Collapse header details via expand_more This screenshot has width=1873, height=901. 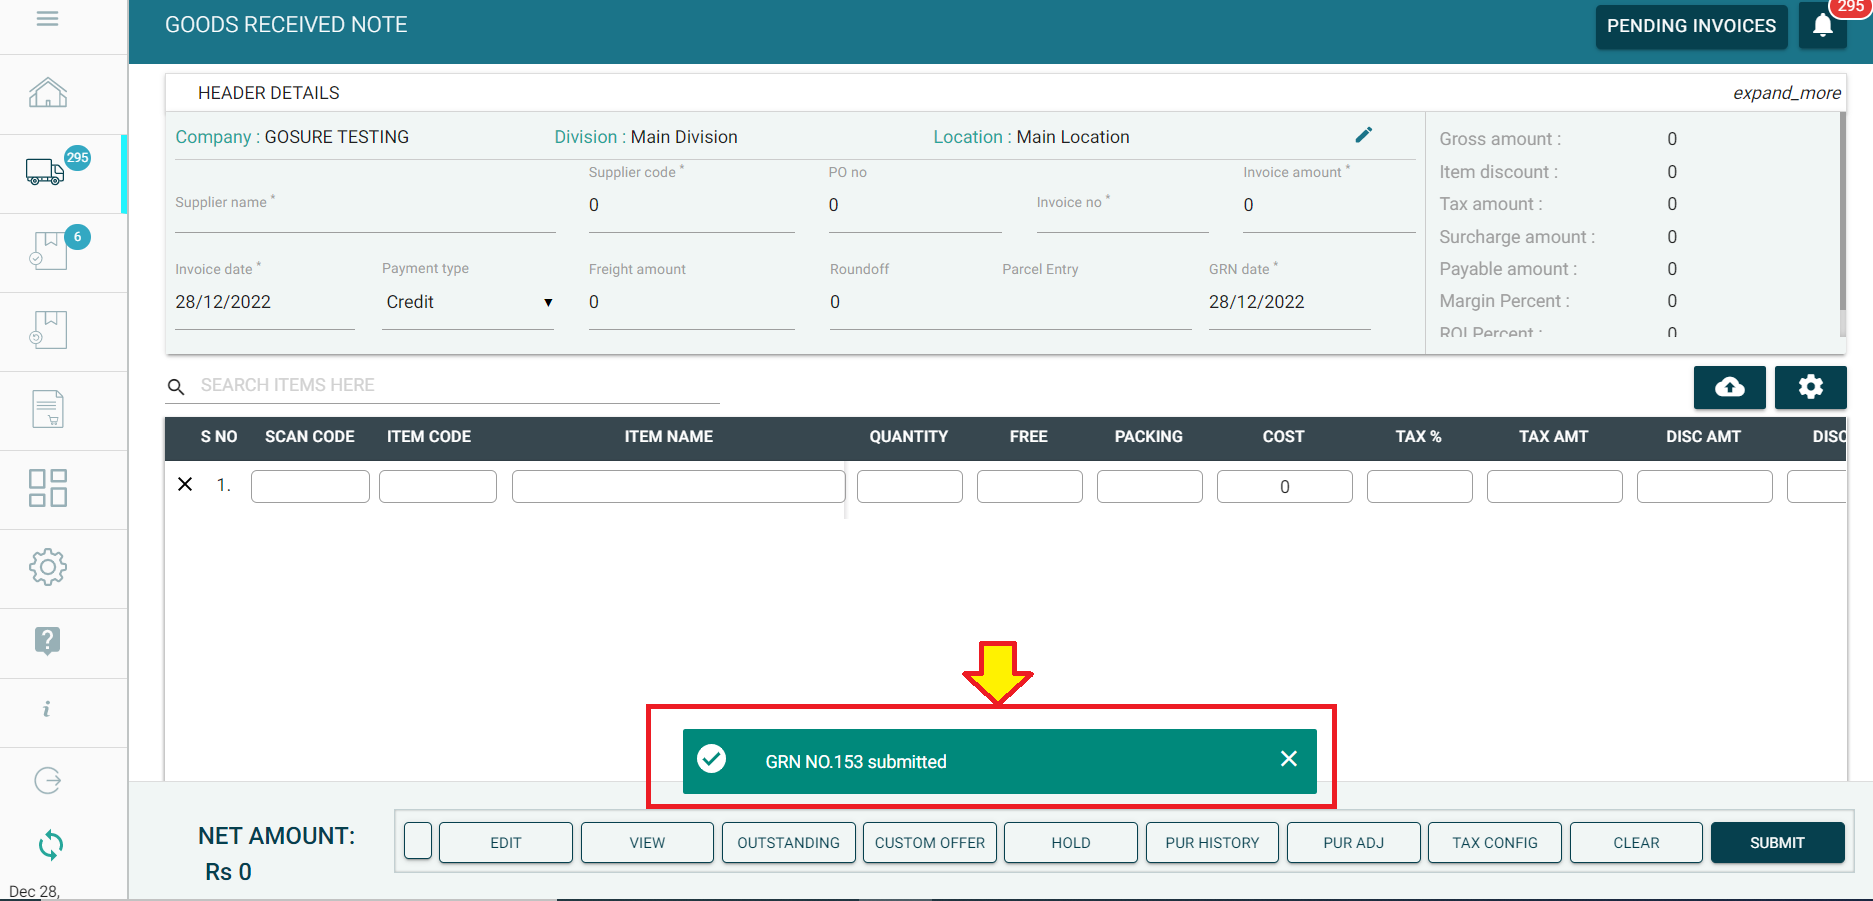1786,93
